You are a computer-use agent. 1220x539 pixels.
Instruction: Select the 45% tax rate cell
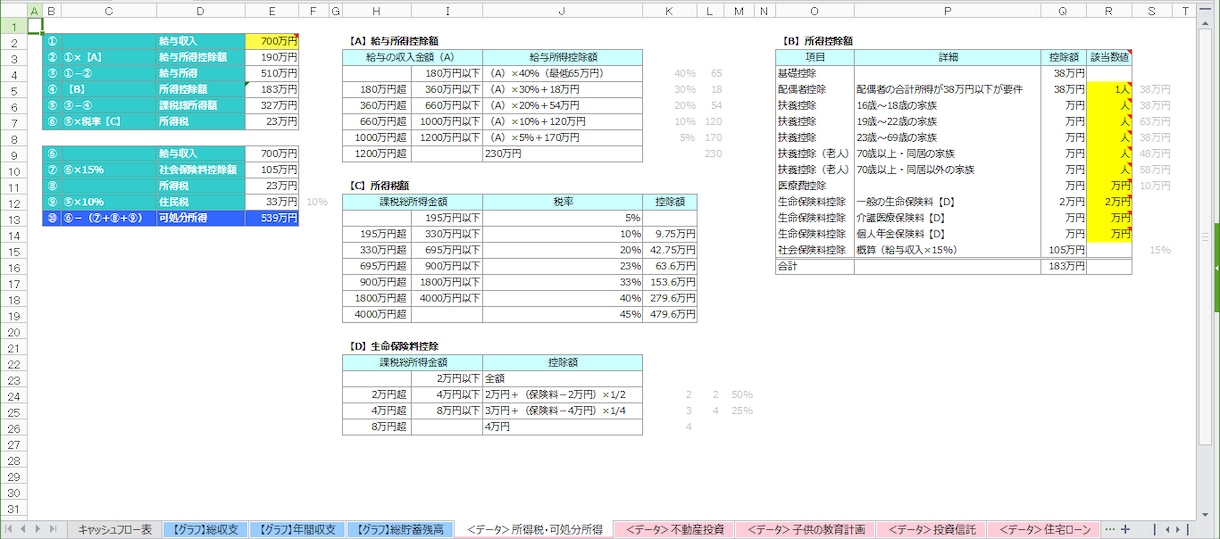[562, 314]
